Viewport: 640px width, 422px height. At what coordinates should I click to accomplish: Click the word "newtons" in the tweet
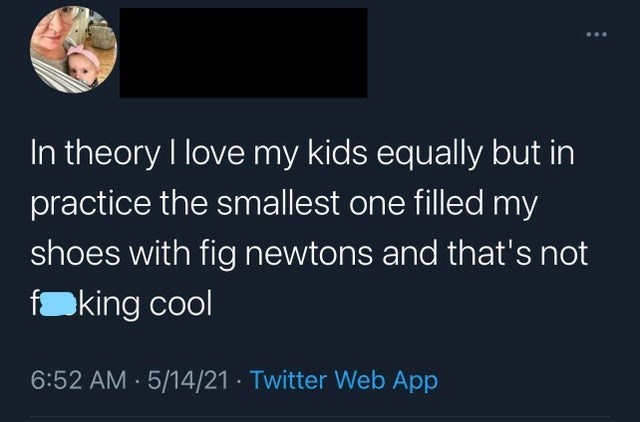[306, 255]
